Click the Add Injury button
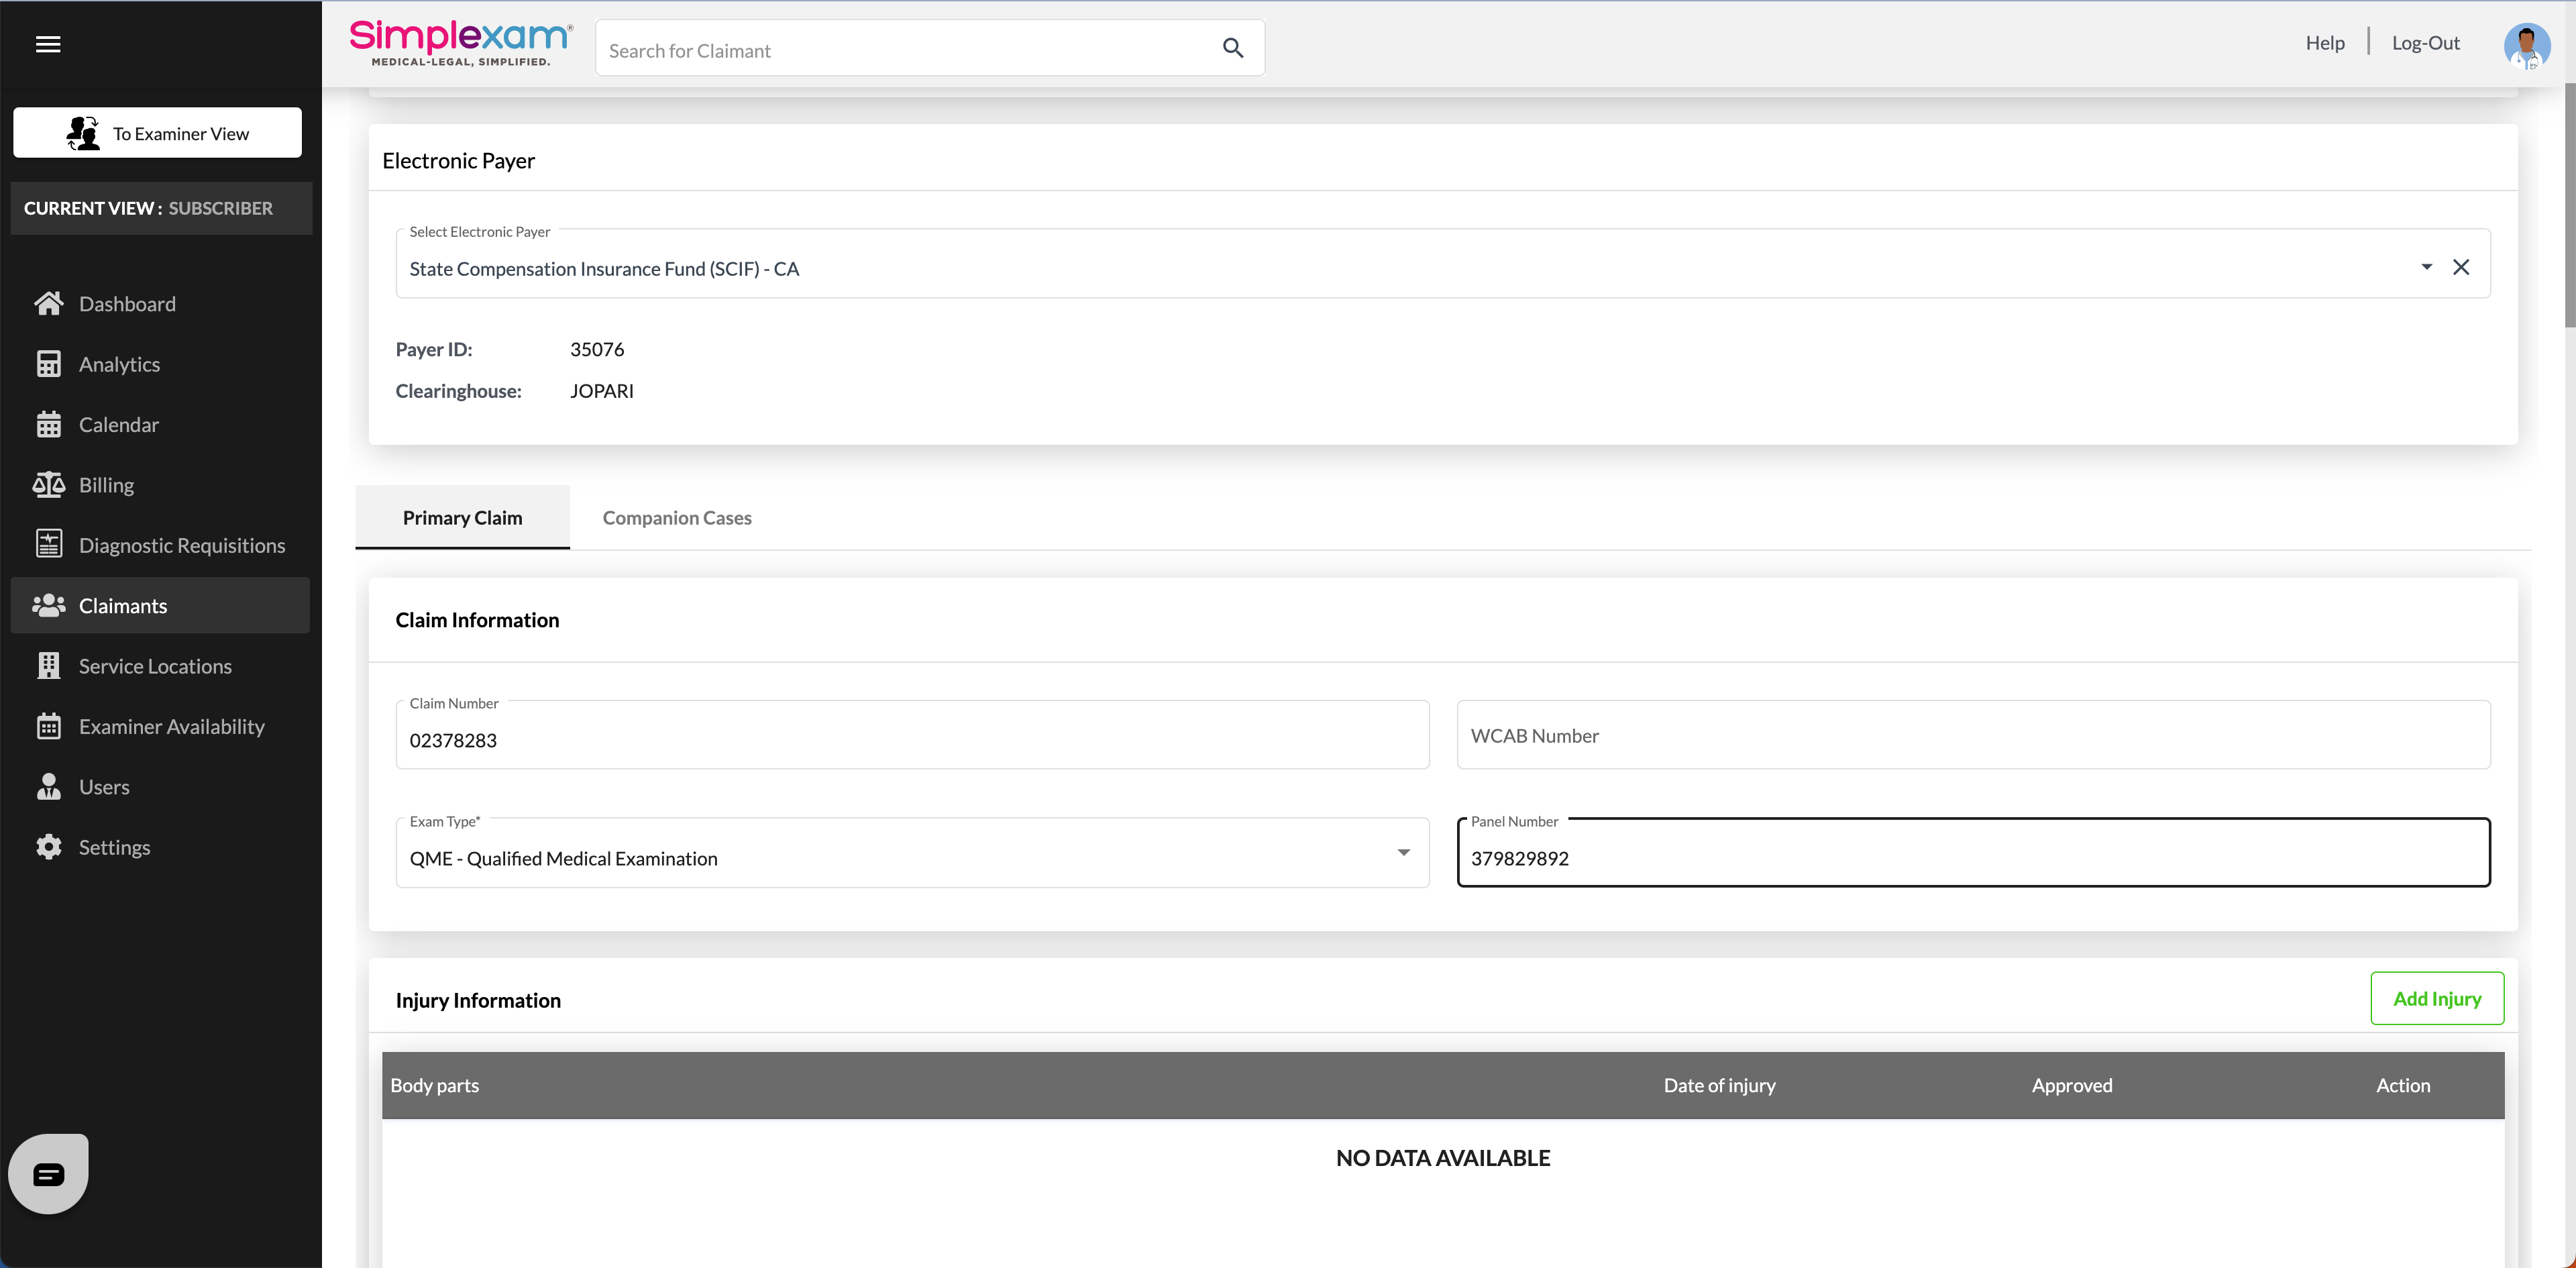 click(2436, 998)
